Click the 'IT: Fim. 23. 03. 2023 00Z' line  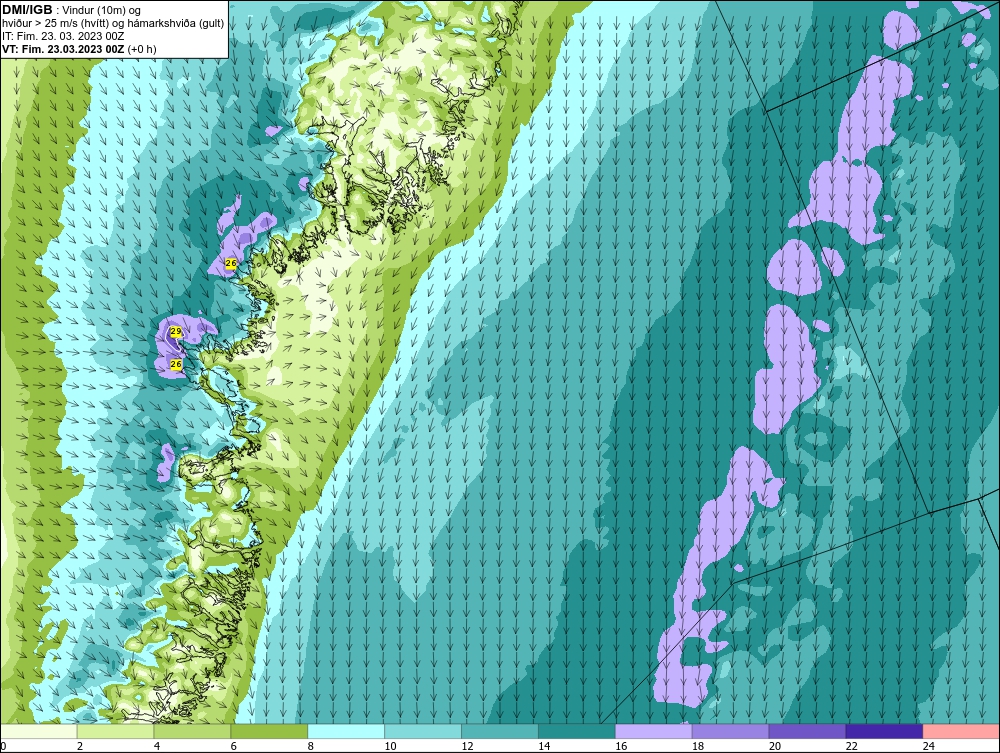tap(63, 36)
